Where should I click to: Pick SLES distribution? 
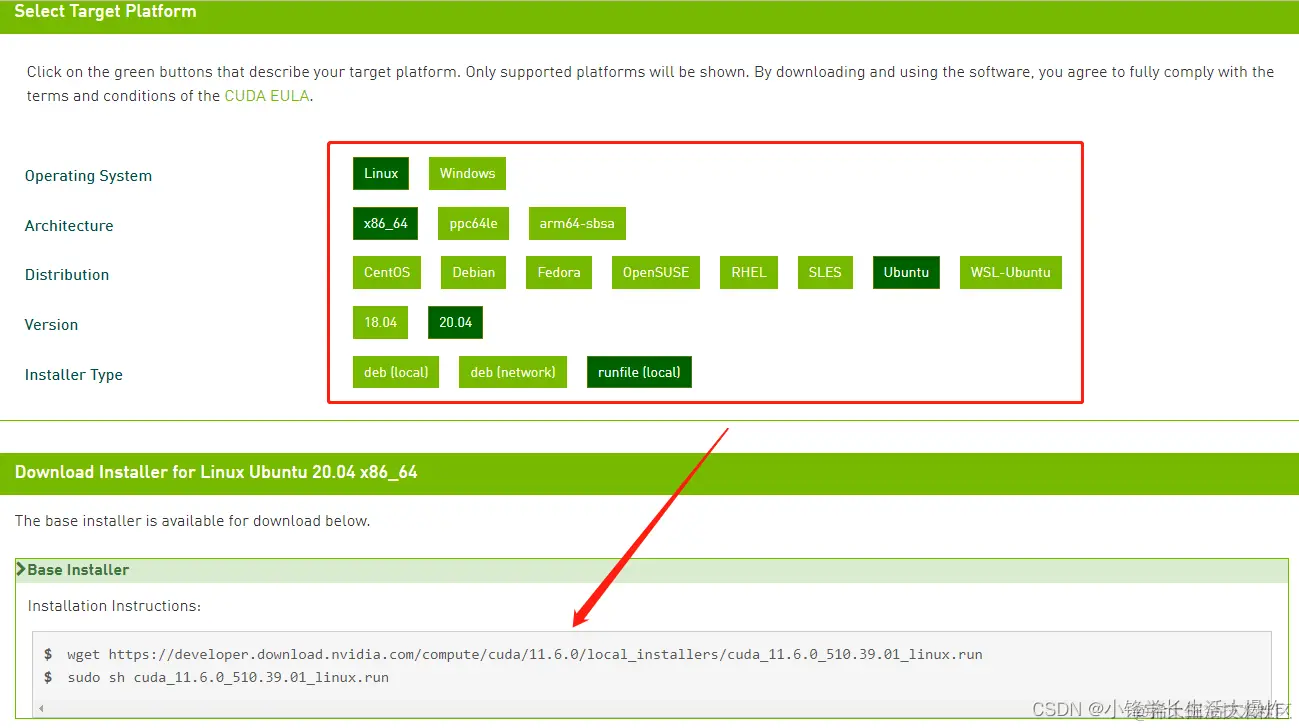(x=825, y=272)
